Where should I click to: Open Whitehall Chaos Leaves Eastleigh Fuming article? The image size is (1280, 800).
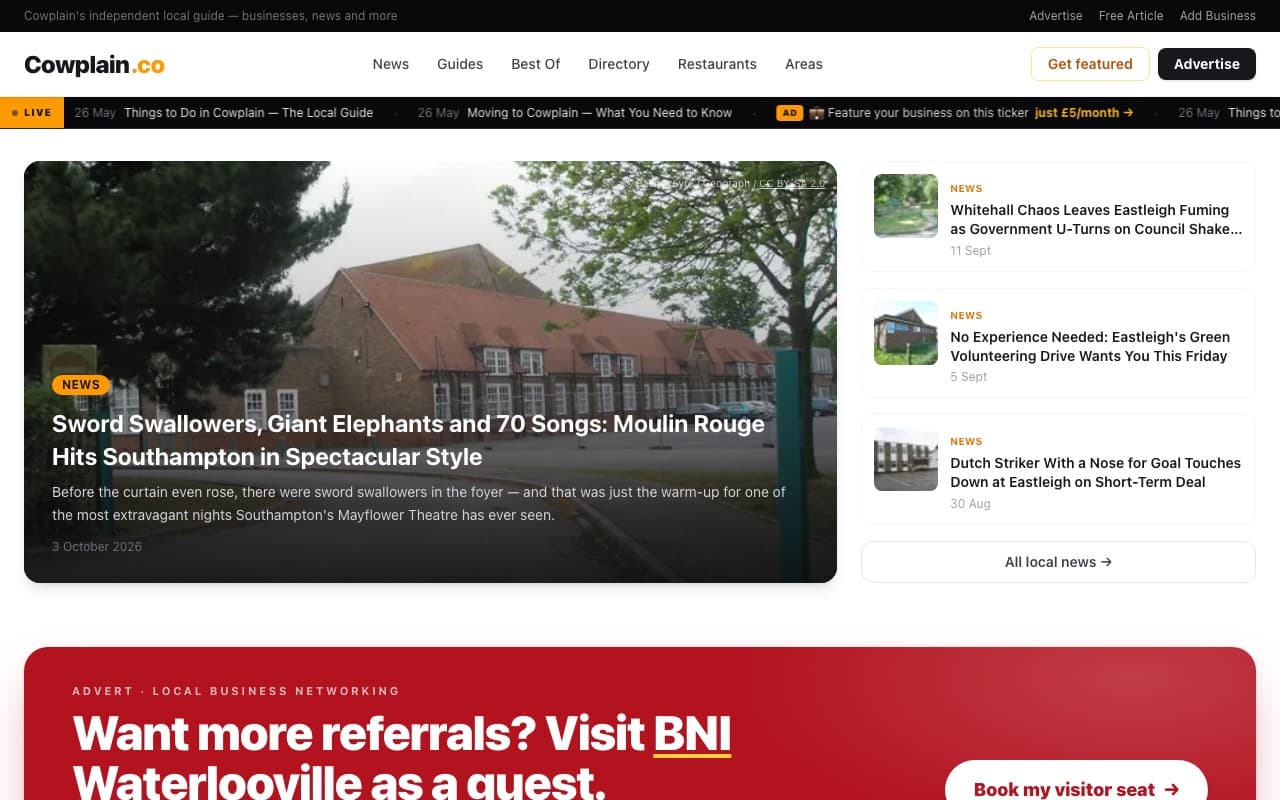tap(1096, 219)
